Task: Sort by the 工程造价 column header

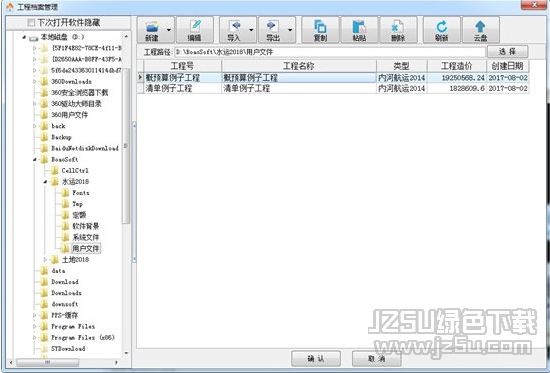Action: click(457, 66)
